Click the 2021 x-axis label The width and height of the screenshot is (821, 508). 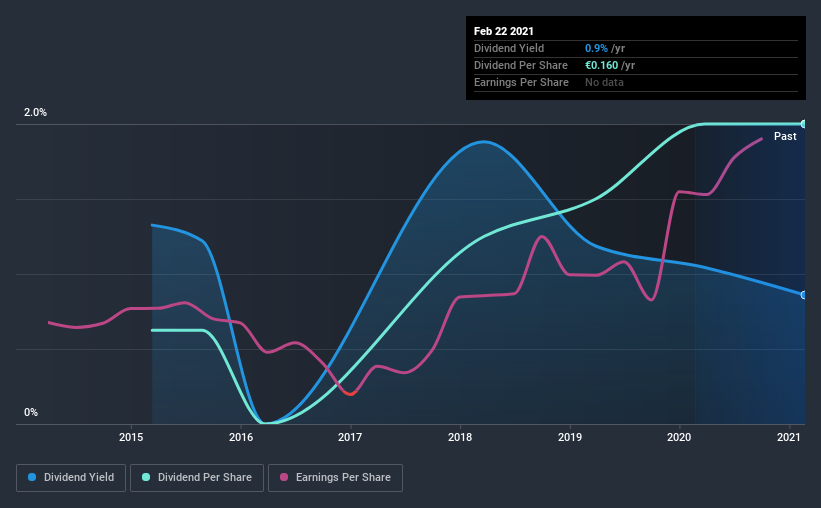point(789,437)
